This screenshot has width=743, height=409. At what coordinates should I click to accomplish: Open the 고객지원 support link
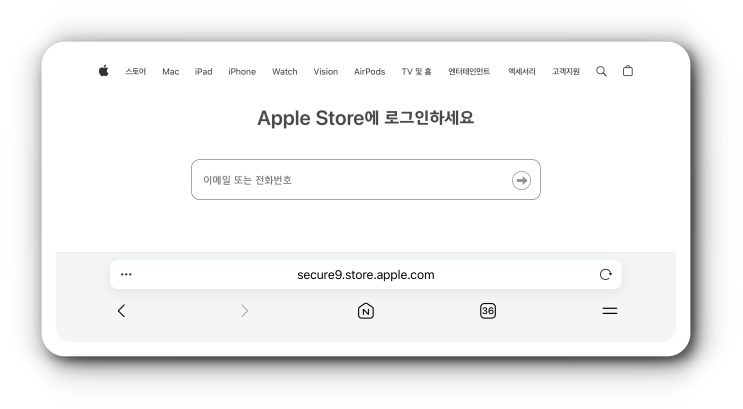pos(566,72)
